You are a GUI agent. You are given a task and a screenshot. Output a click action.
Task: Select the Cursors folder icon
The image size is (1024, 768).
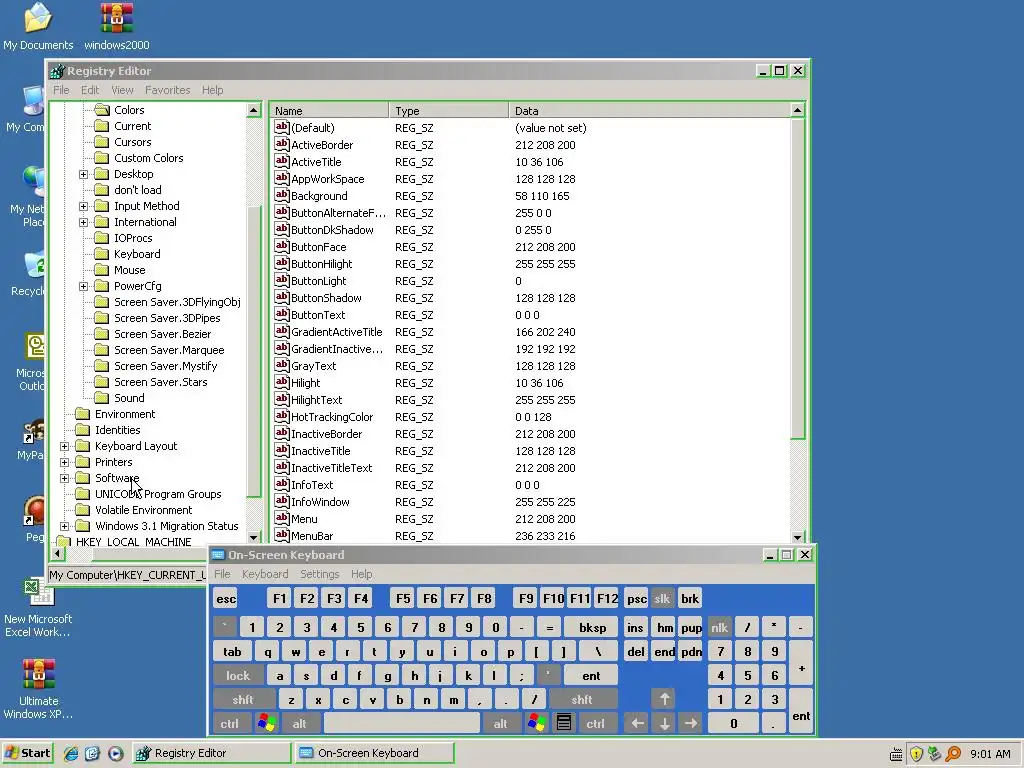[x=102, y=142]
